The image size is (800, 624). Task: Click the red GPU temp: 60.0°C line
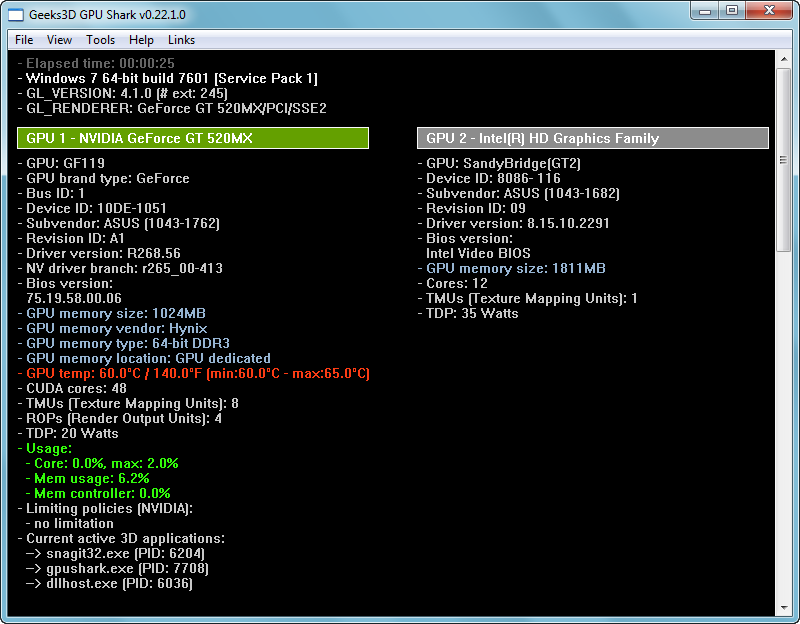coord(194,373)
